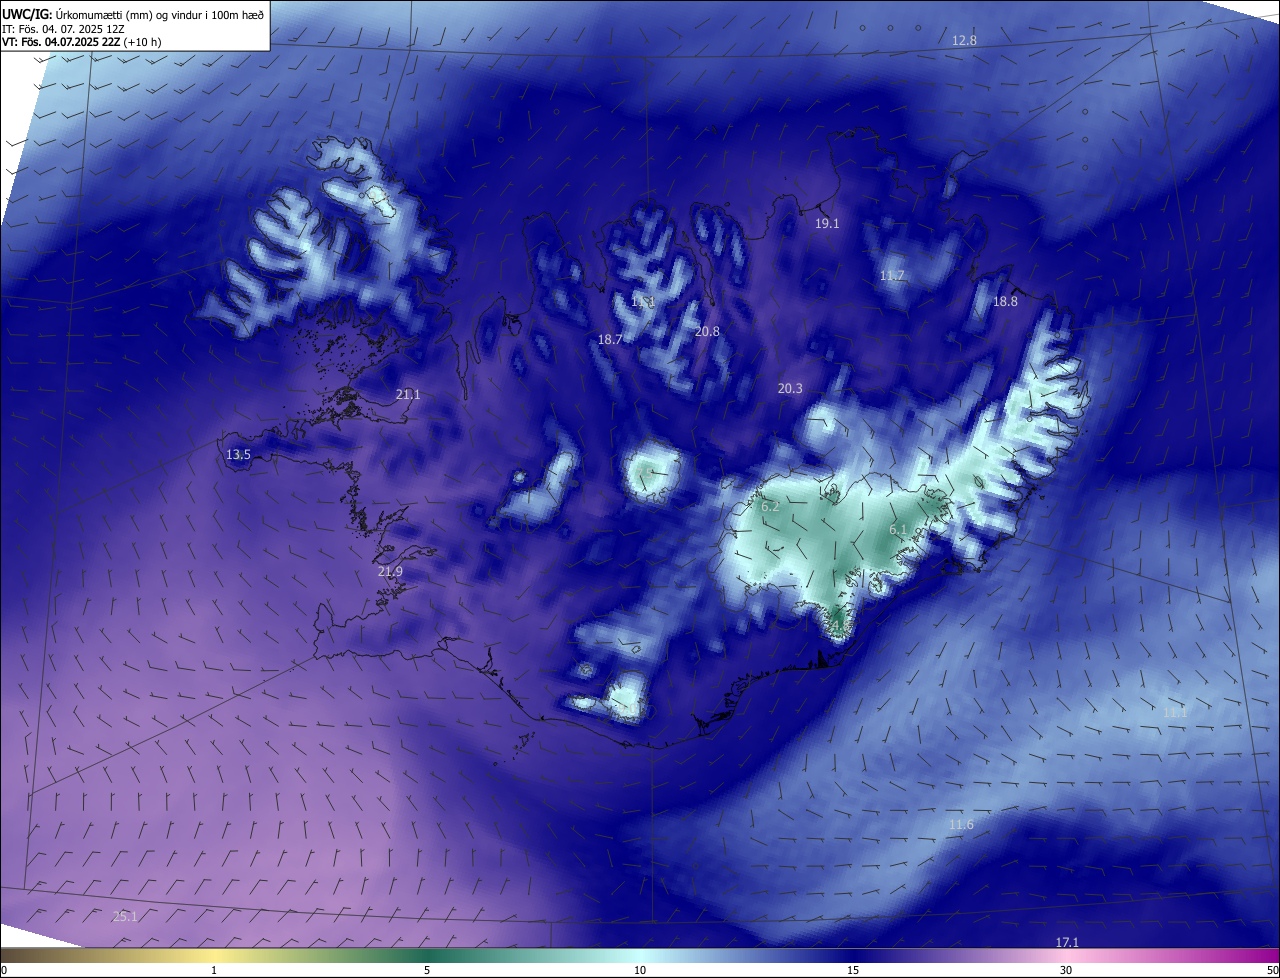Click the 'IT: Fös. 04. 07. 2025 12Z' line
The image size is (1280, 978).
65,28
